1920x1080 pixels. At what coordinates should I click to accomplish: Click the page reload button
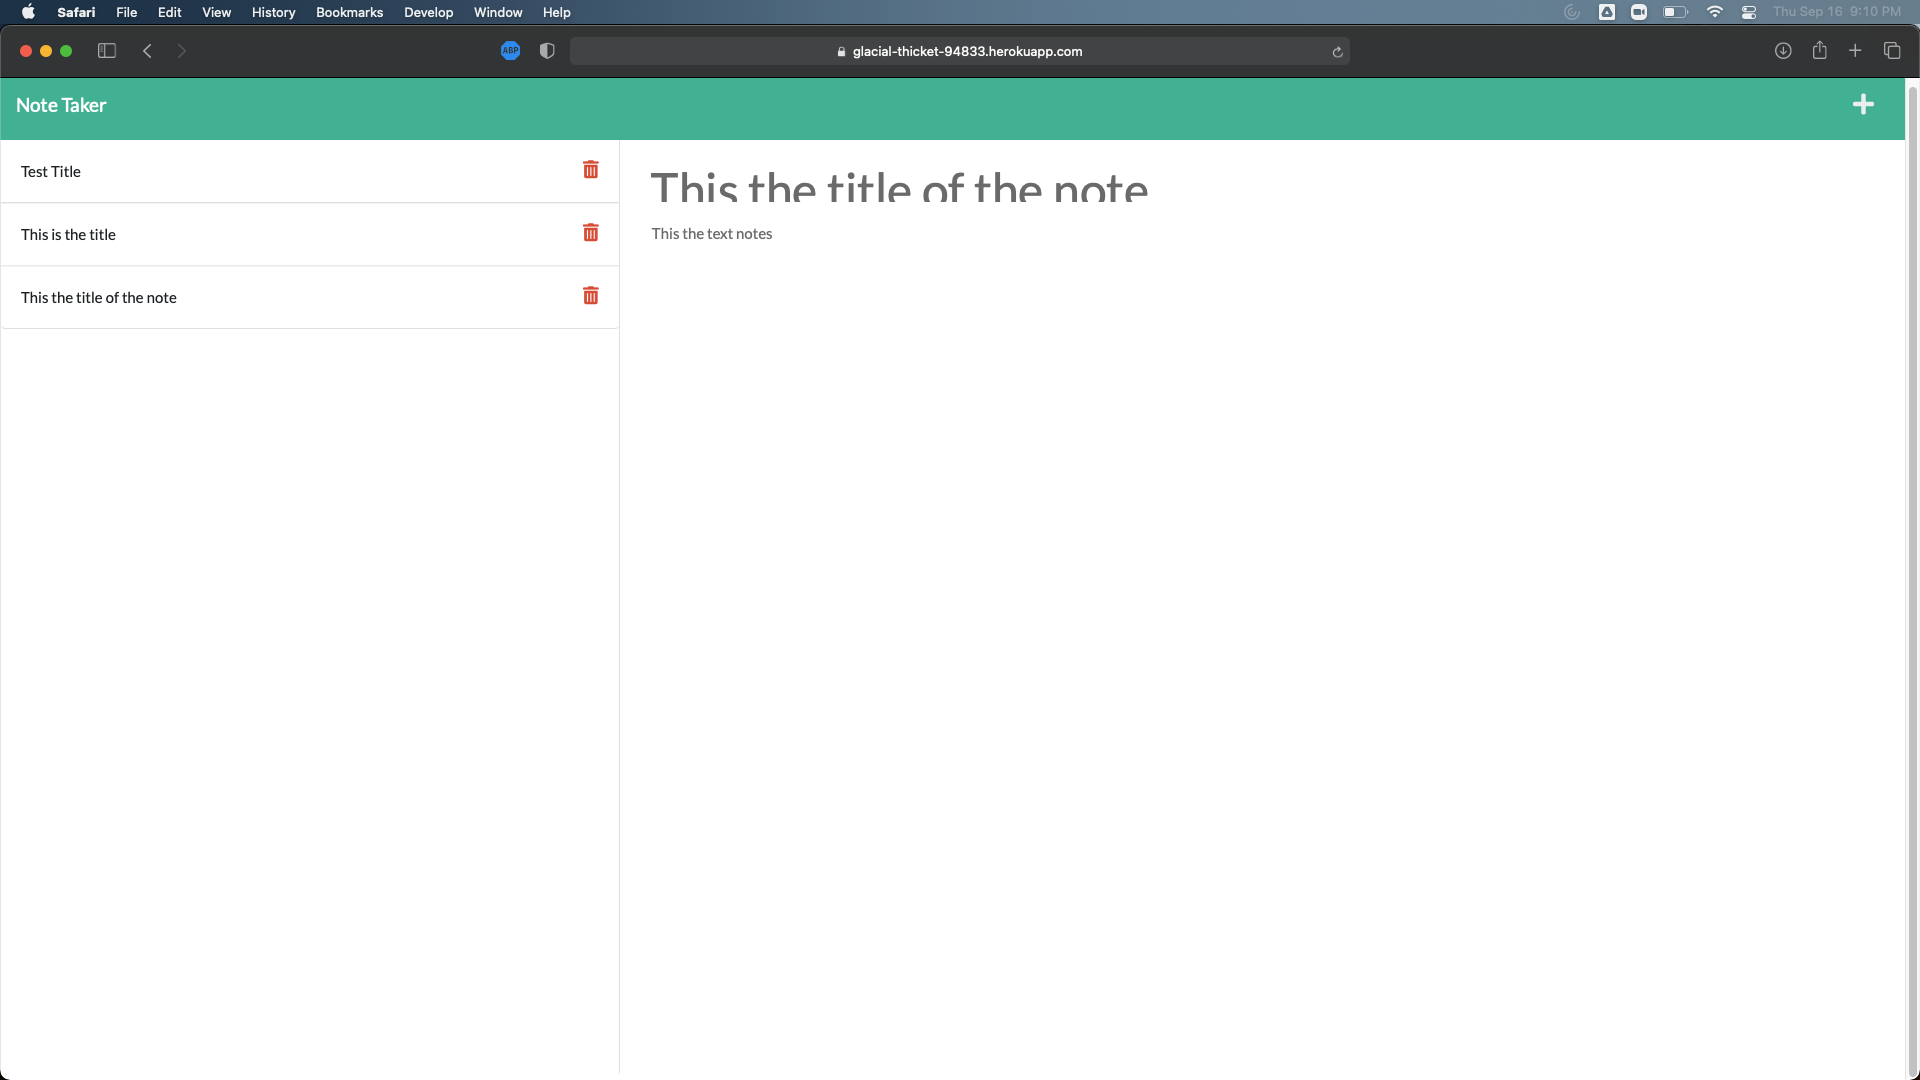(x=1338, y=51)
